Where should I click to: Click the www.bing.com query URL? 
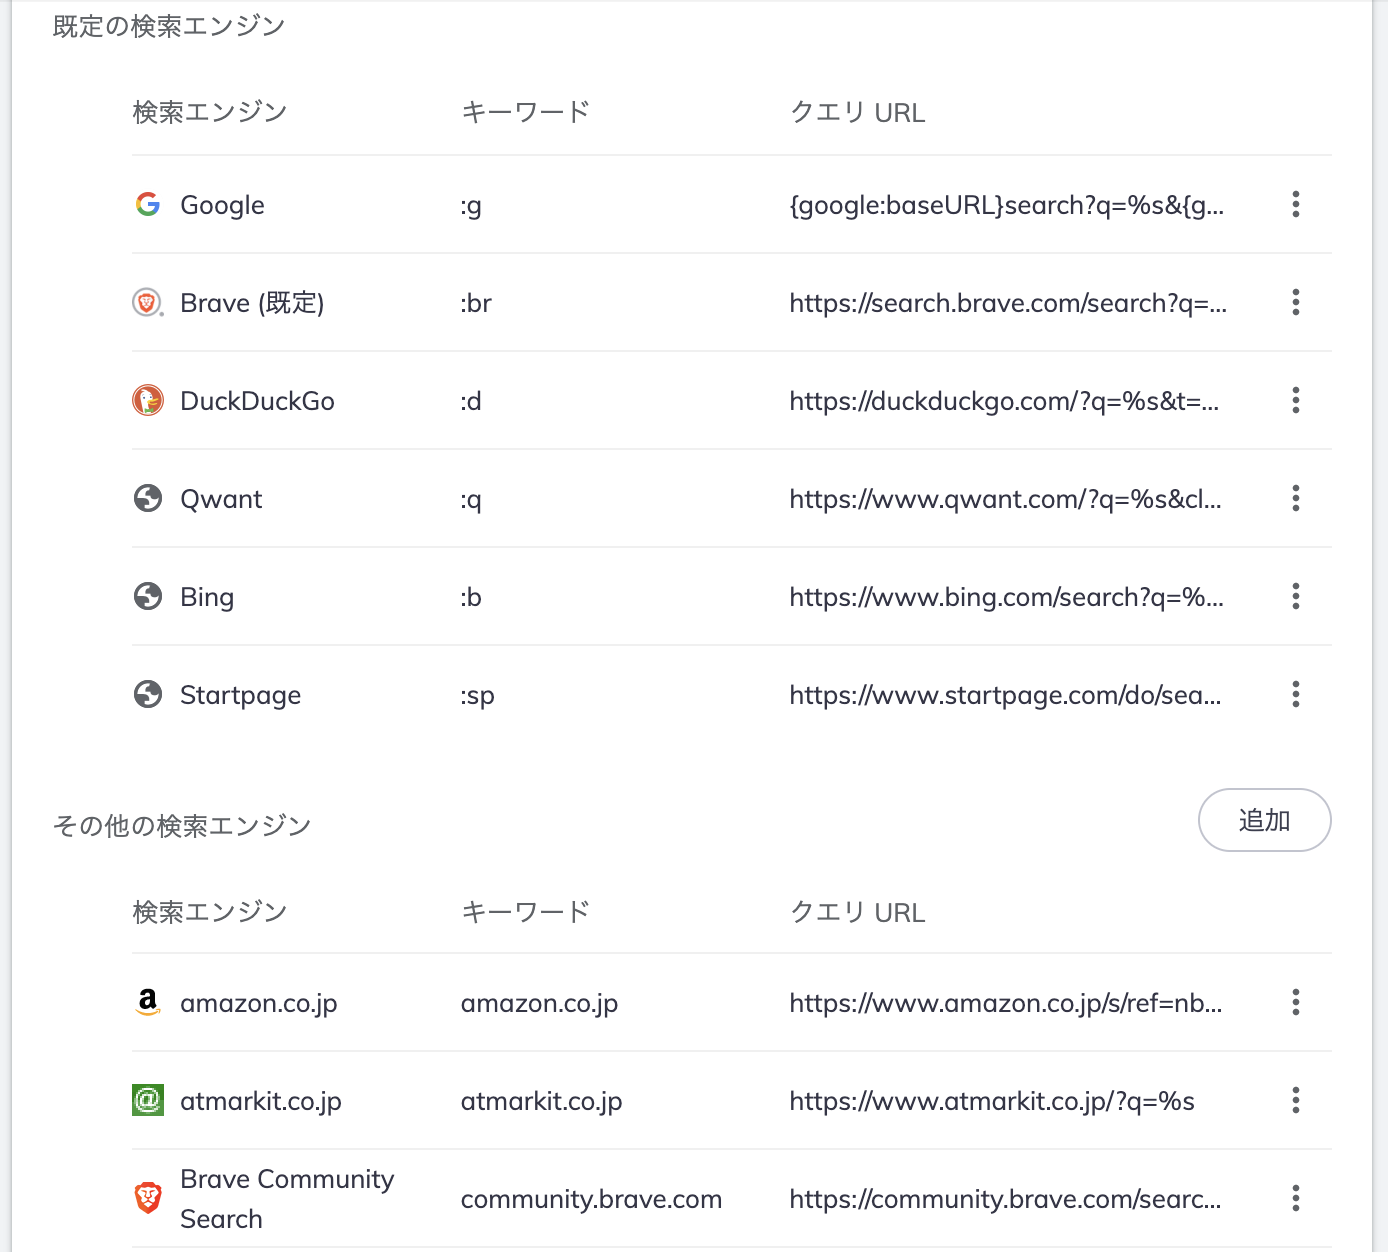pos(1006,597)
